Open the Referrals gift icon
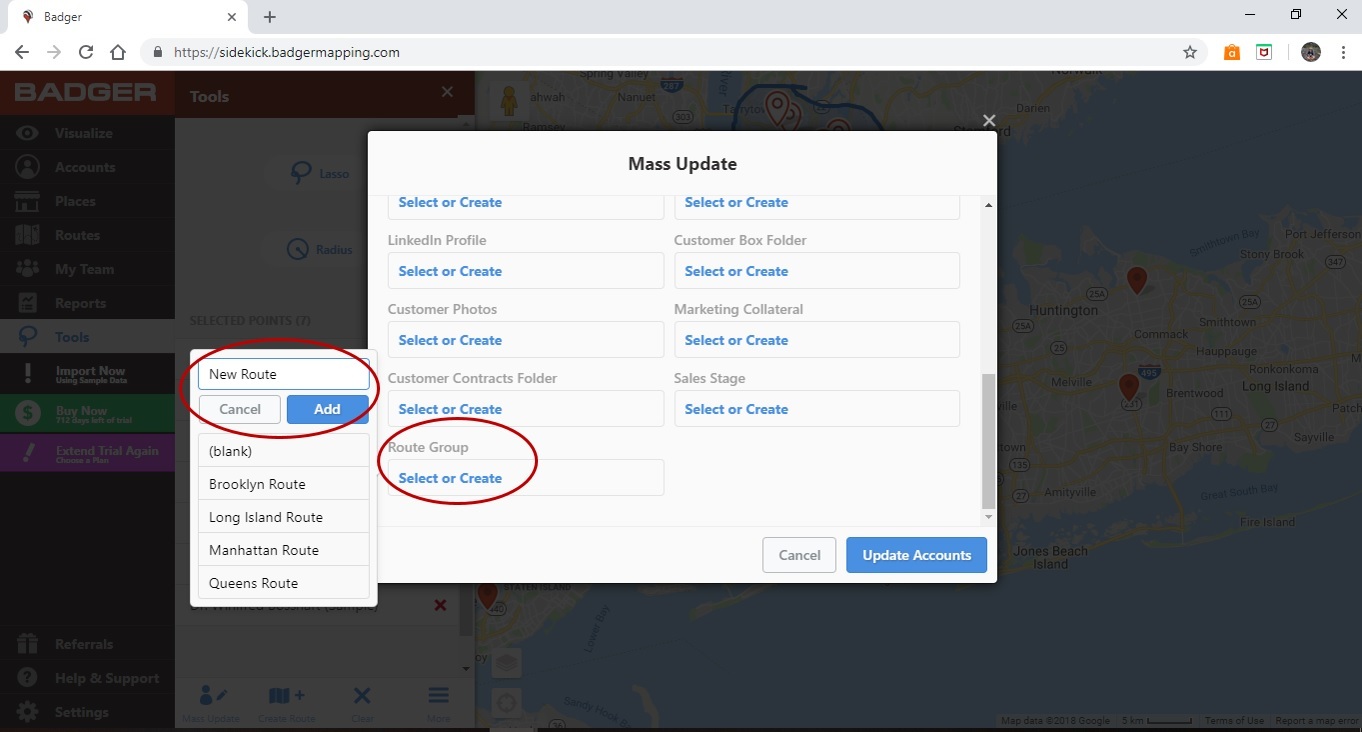This screenshot has height=732, width=1362. coord(28,644)
